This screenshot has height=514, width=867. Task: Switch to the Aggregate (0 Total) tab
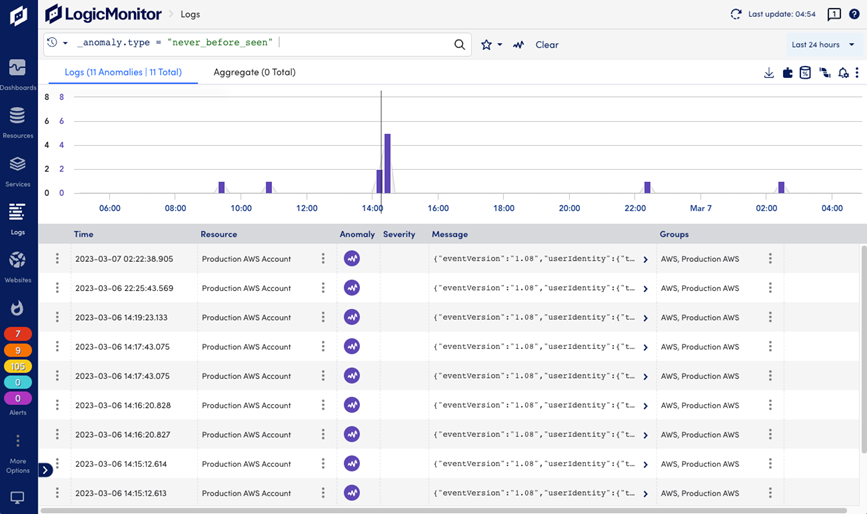254,72
